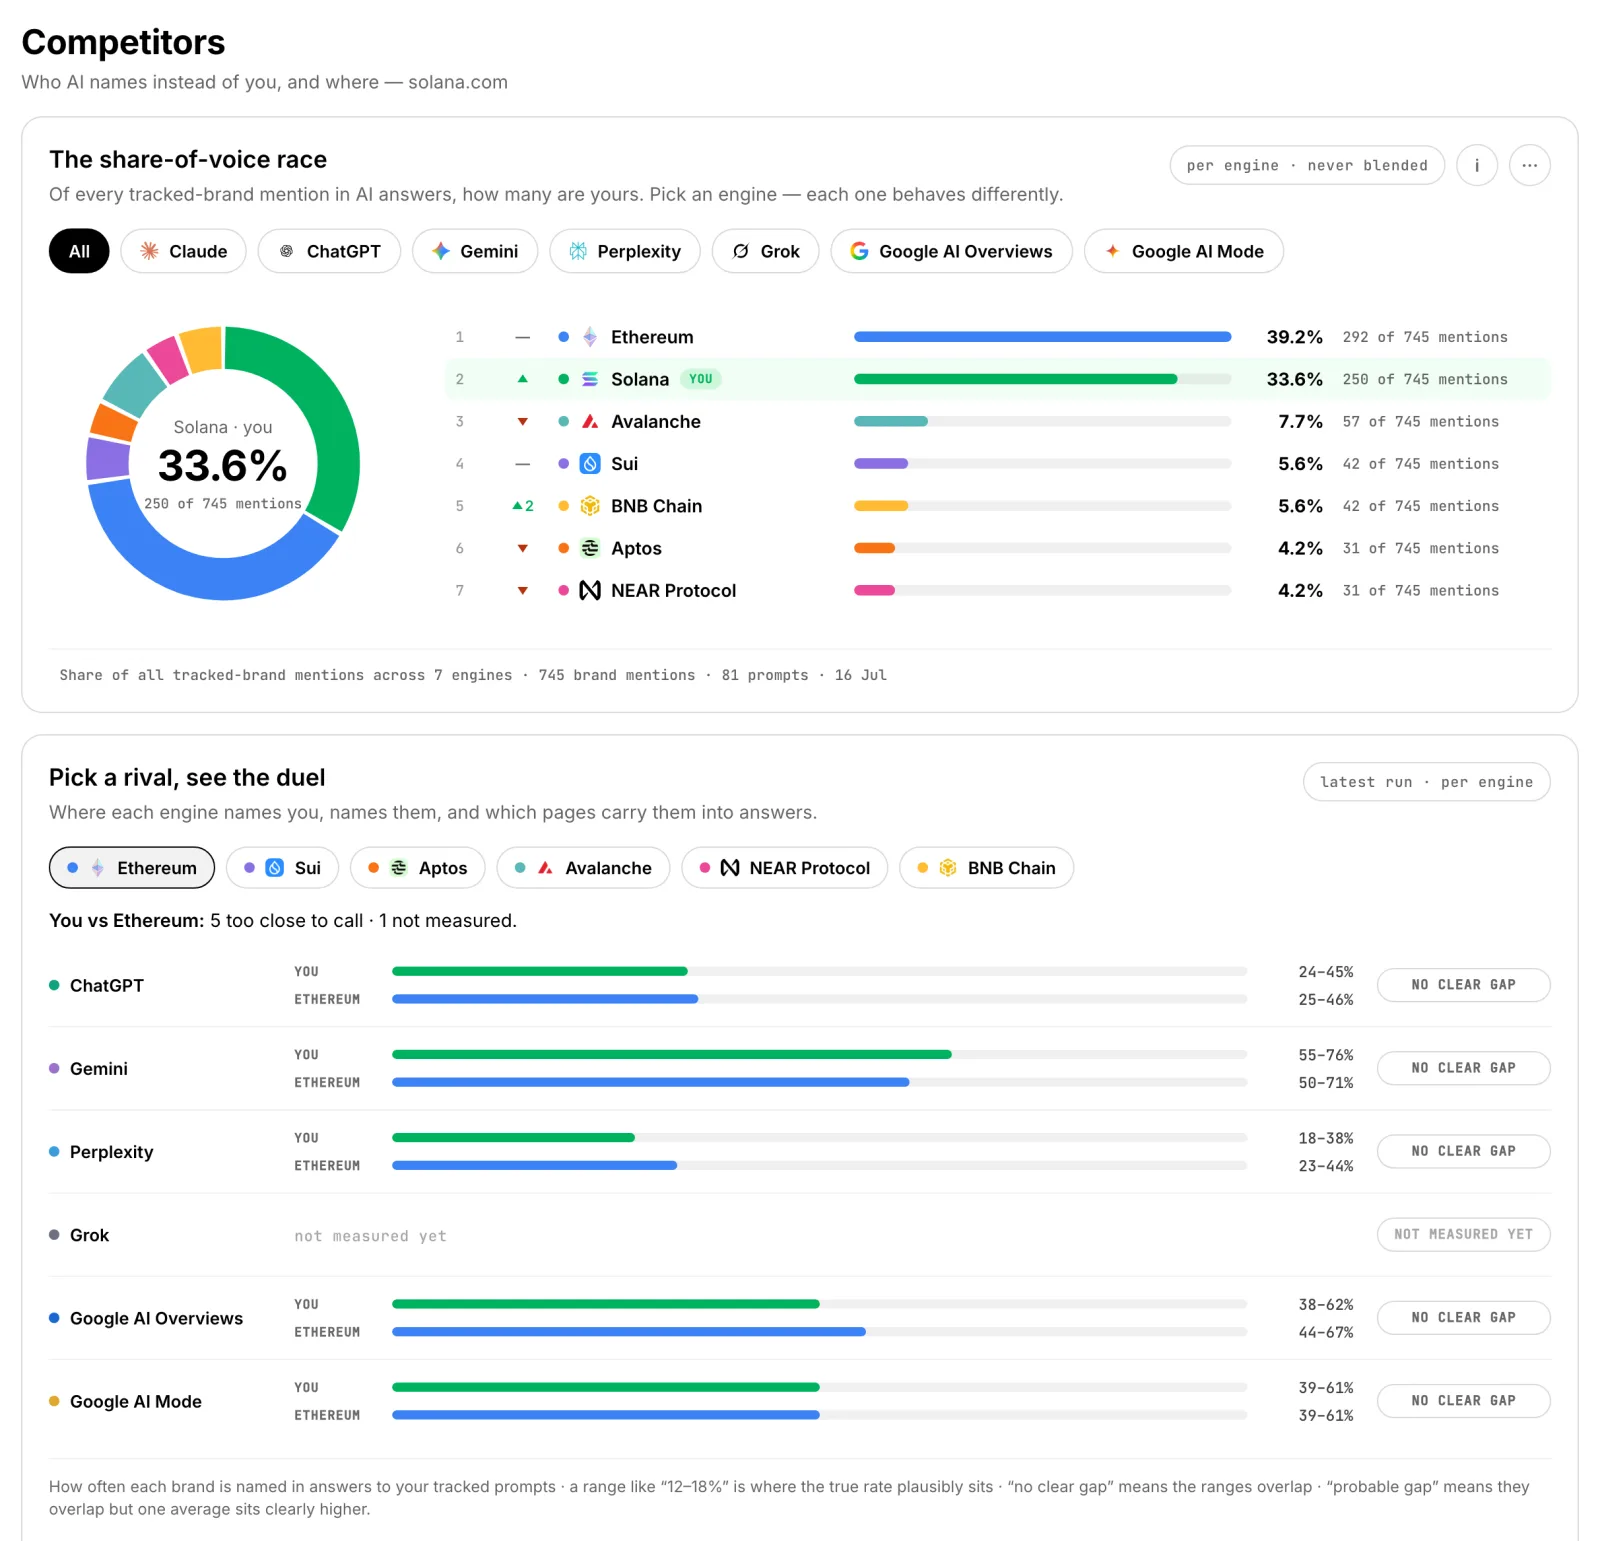This screenshot has width=1600, height=1541.
Task: Click the No Clear Gap badge for Google AI Overviews
Action: pos(1464,1318)
